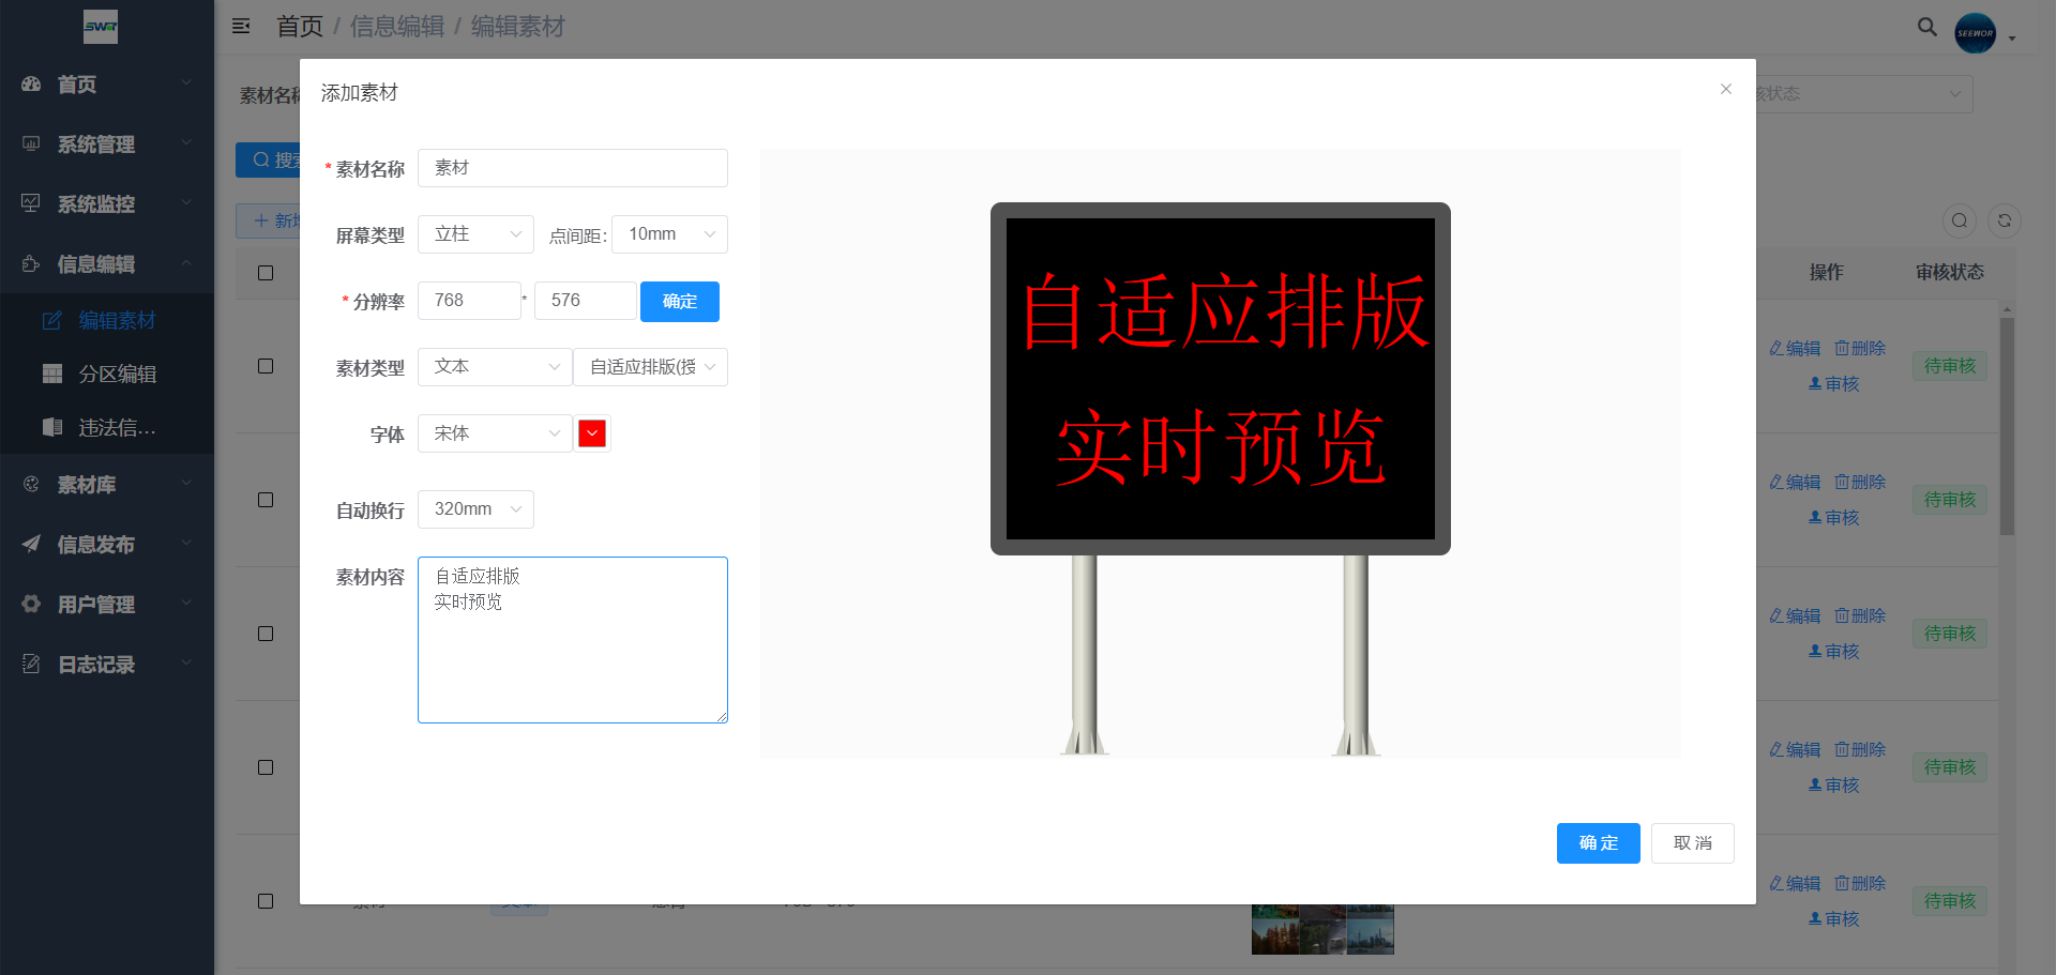The width and height of the screenshot is (2056, 975).
Task: Click the 取消 button
Action: (1692, 843)
